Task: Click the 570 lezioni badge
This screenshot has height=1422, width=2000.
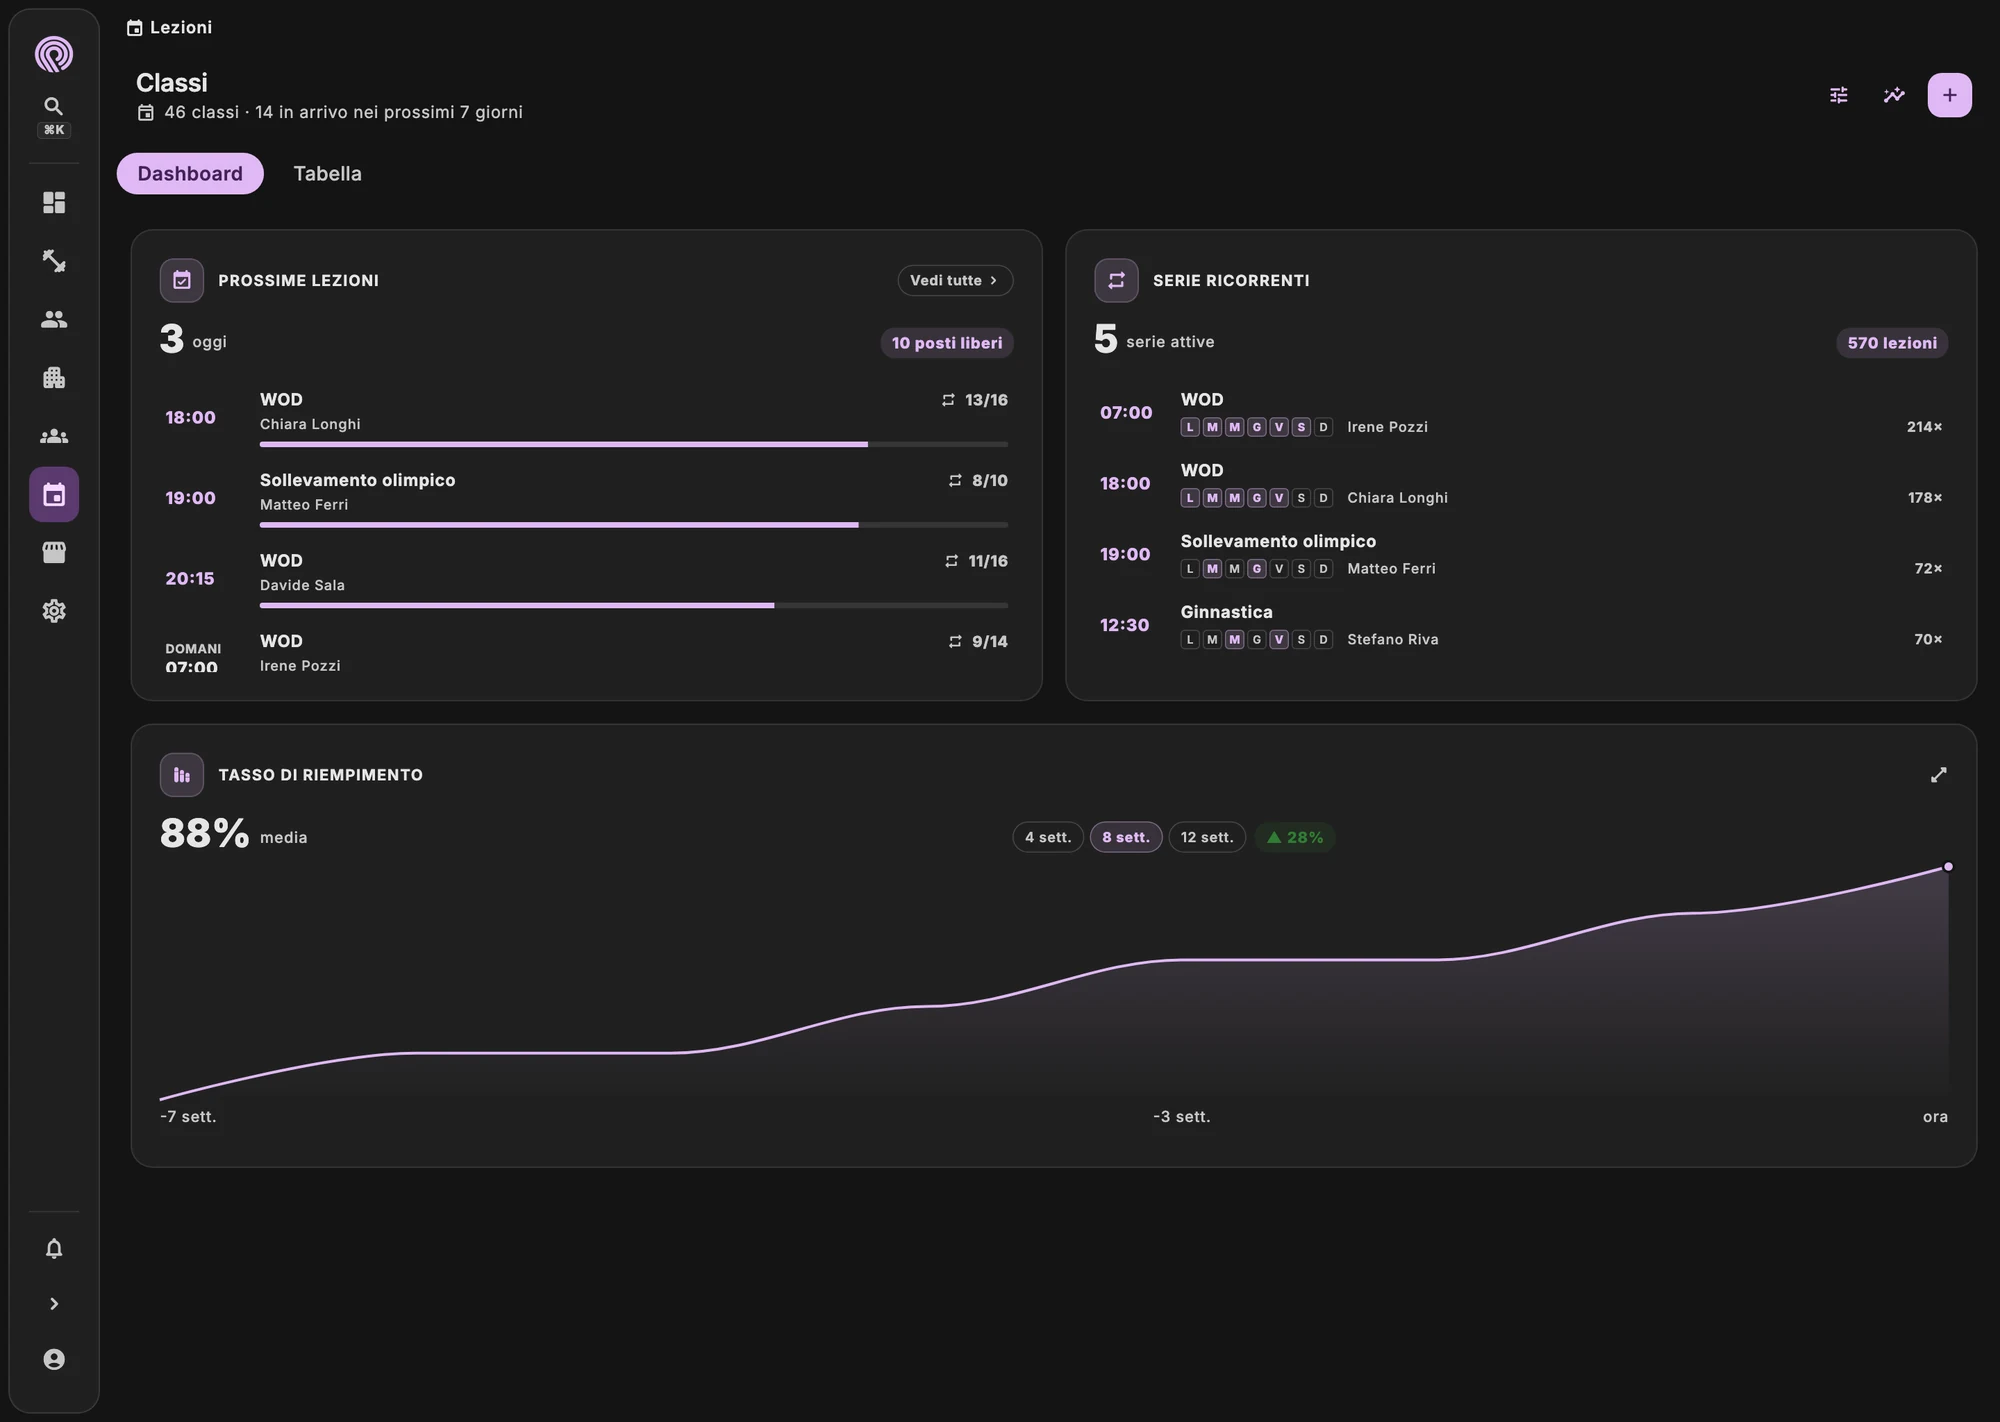Action: 1892,343
